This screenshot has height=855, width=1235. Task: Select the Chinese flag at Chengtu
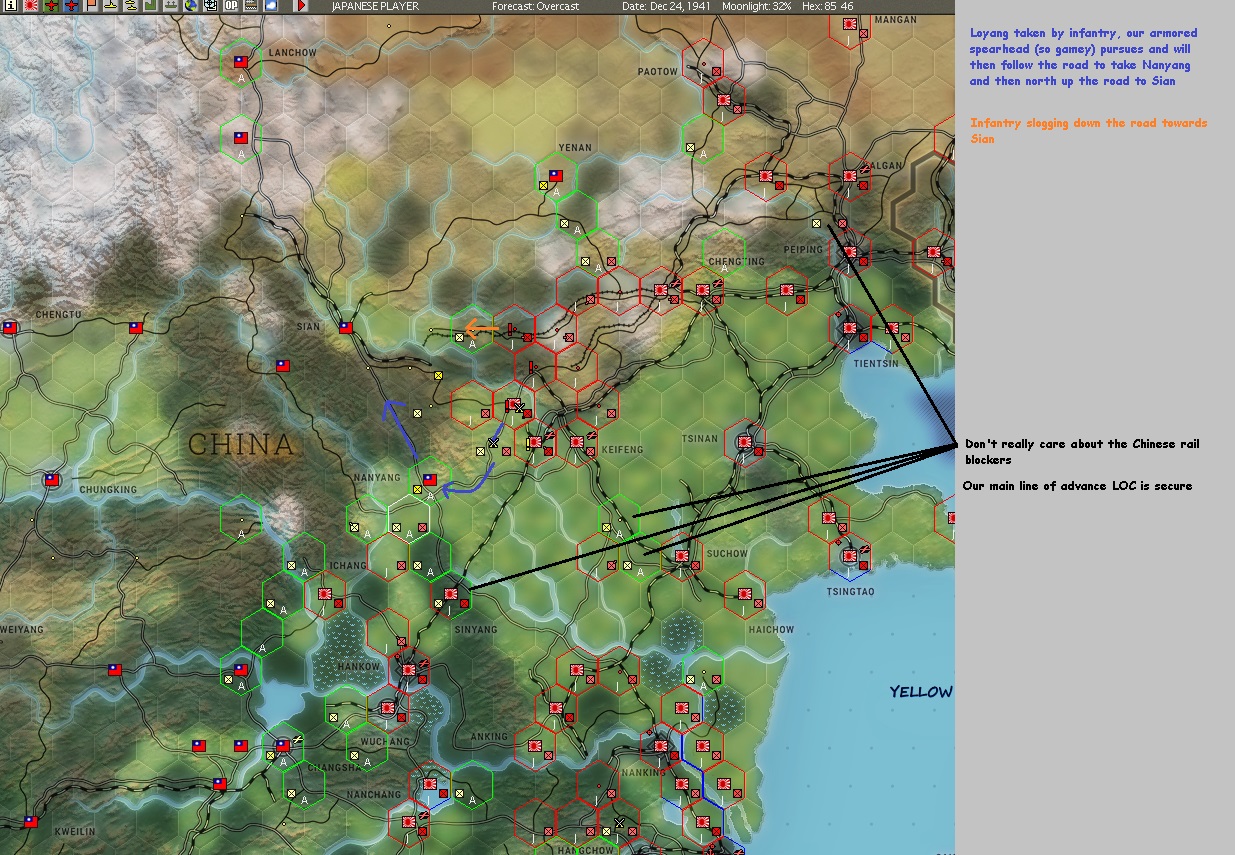click(9, 327)
